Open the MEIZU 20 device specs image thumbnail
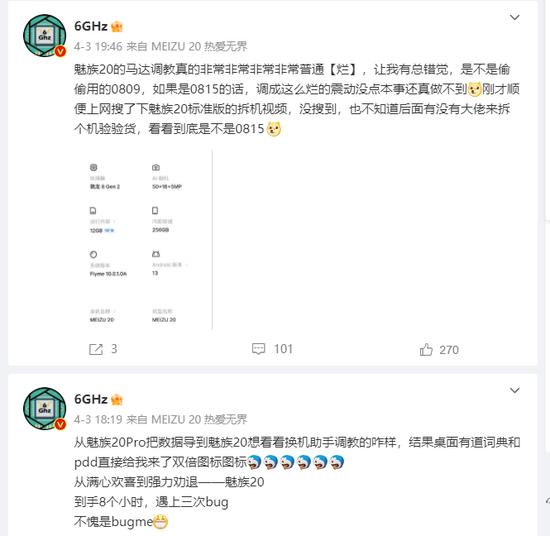Viewport: 550px width, 536px height. 143,240
